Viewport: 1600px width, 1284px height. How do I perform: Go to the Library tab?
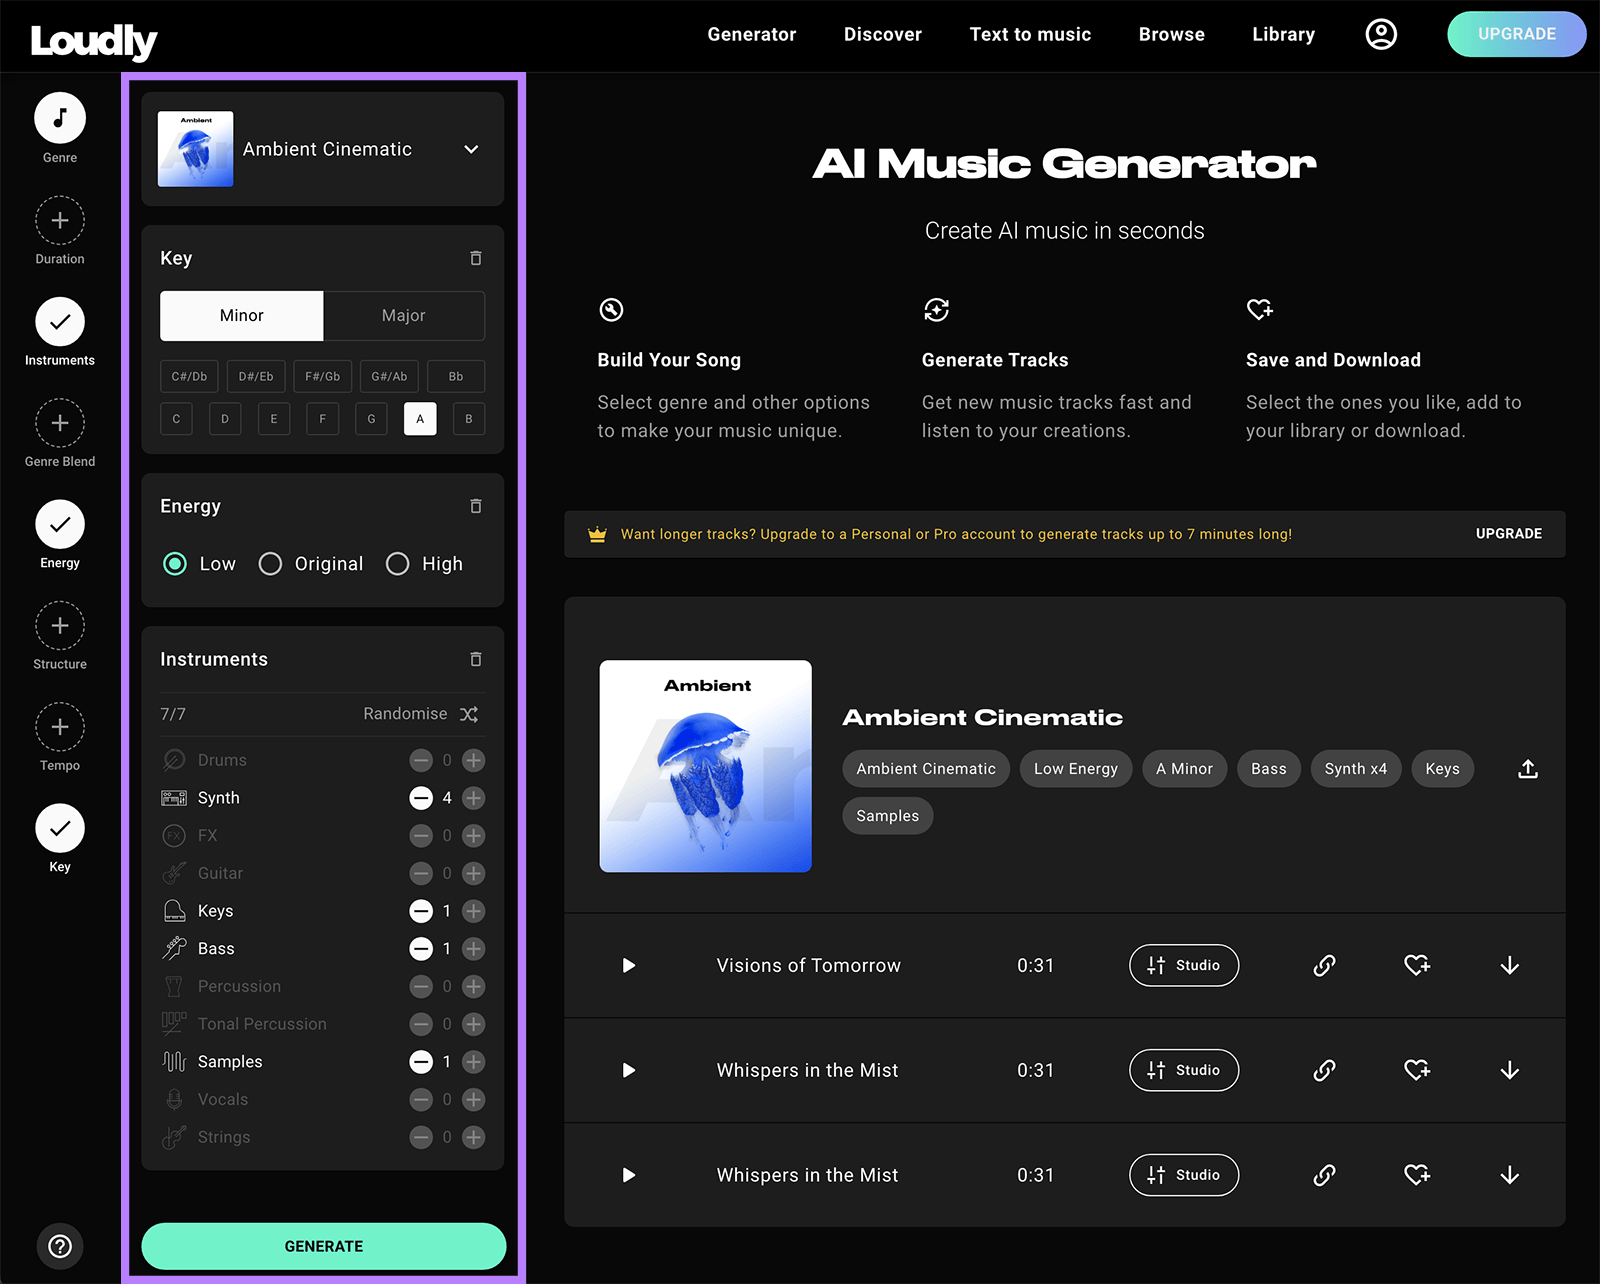point(1283,34)
